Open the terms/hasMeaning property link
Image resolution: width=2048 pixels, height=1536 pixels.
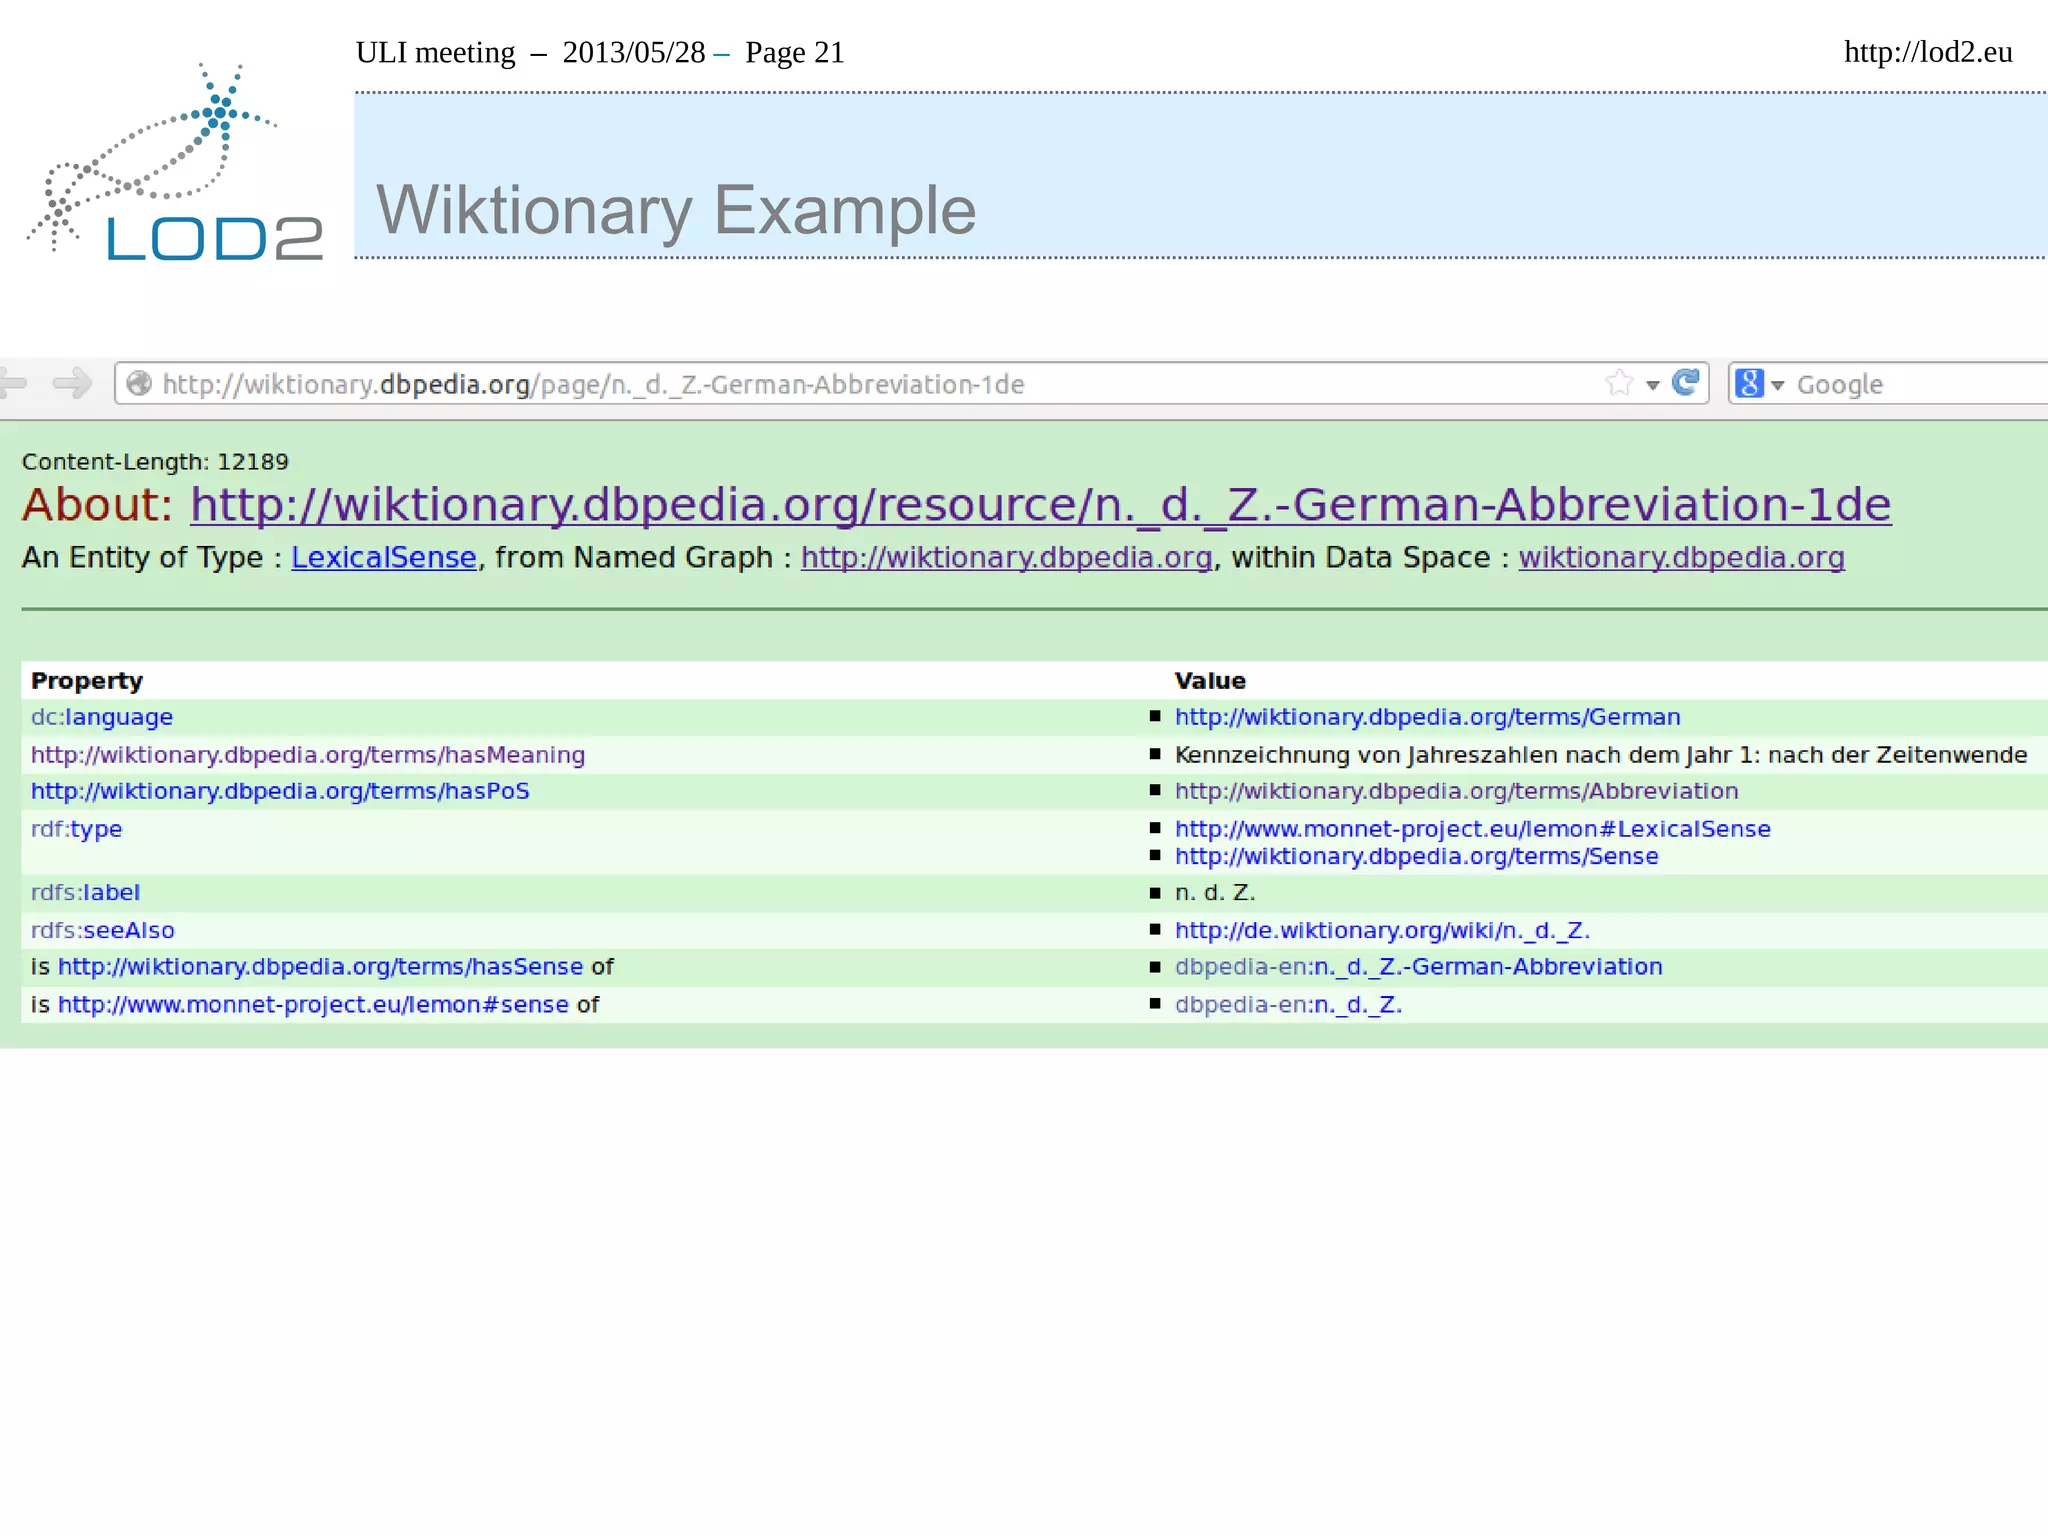pos(308,755)
